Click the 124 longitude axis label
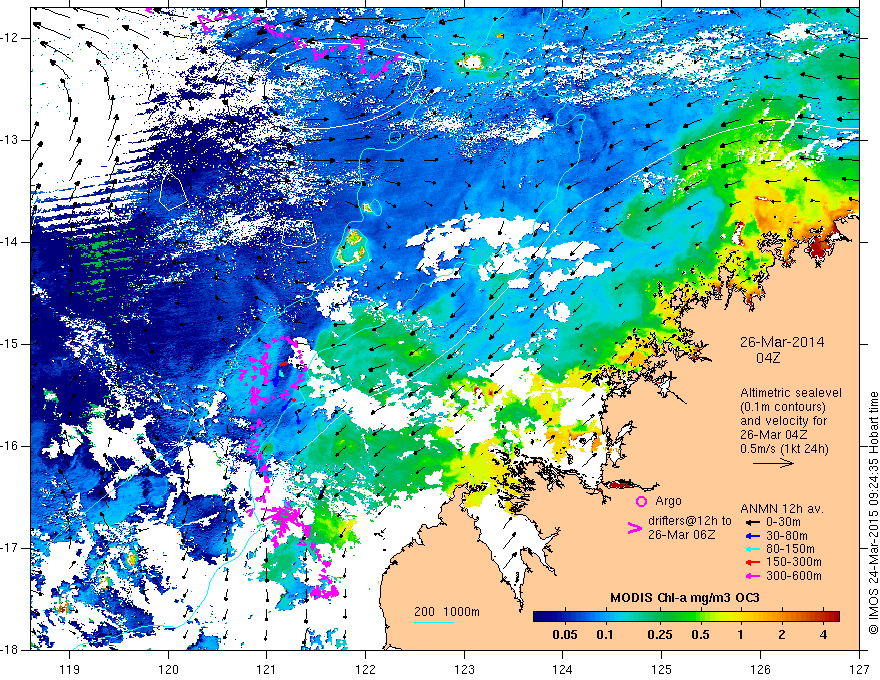This screenshot has width=880, height=680. pos(563,669)
